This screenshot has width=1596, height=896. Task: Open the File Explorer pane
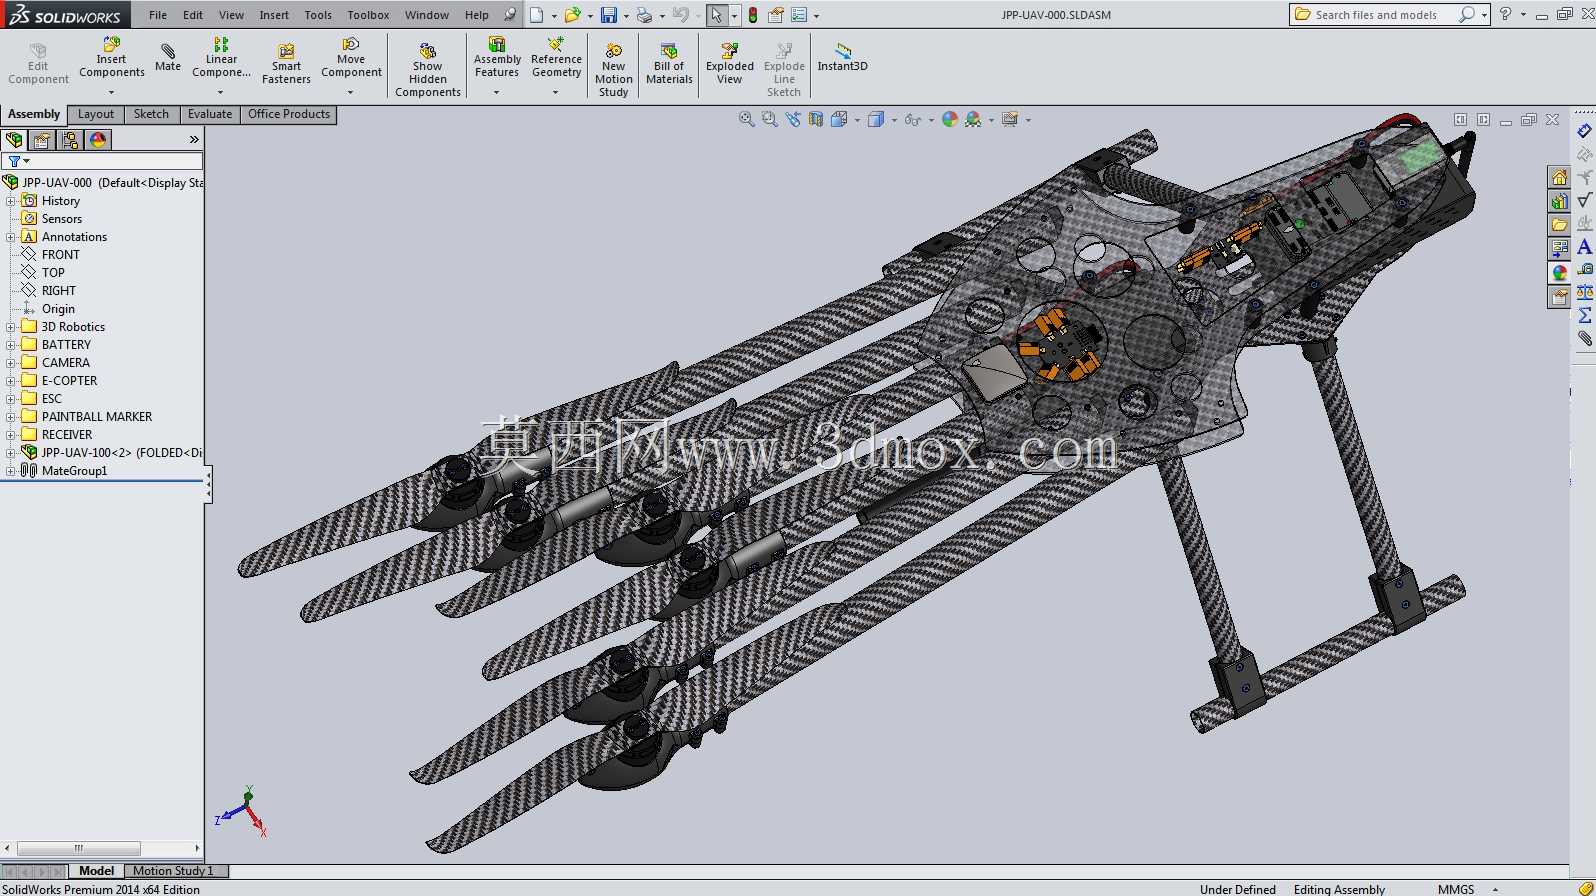[x=1559, y=225]
